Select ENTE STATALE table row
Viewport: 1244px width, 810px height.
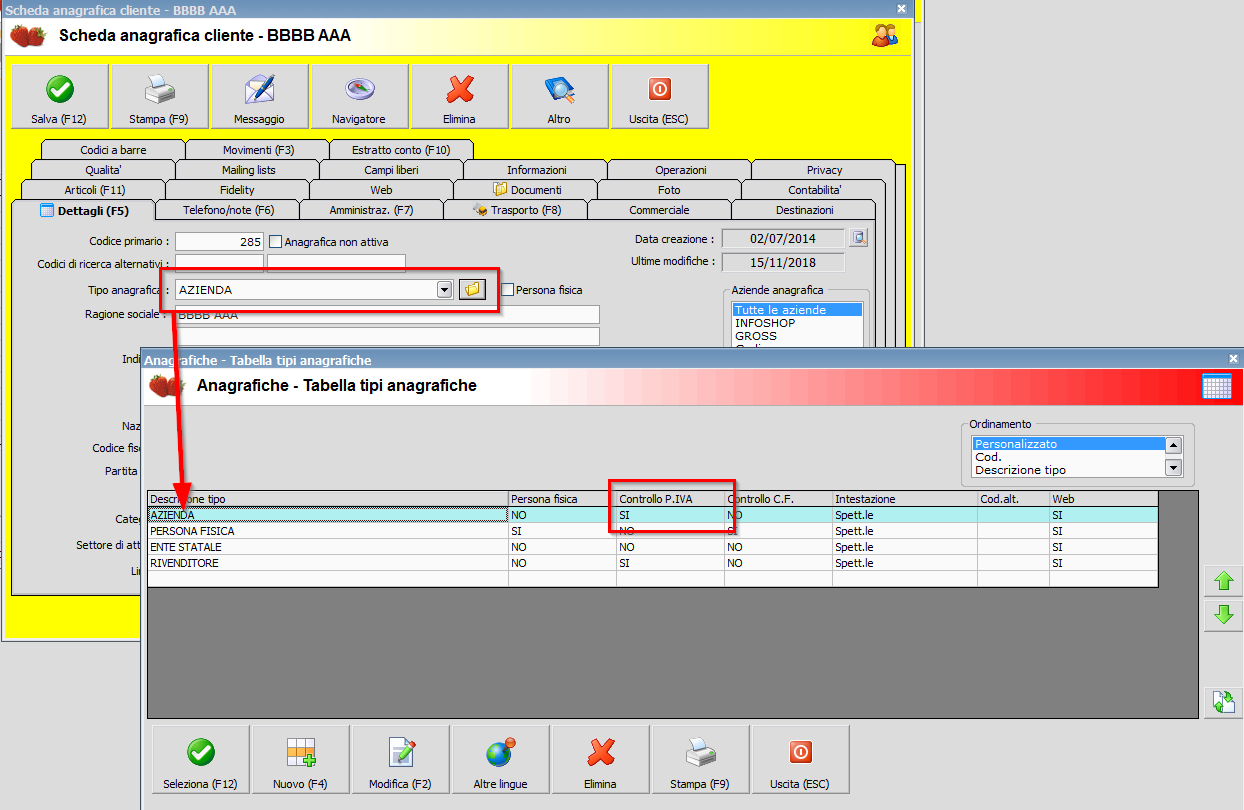(653, 547)
